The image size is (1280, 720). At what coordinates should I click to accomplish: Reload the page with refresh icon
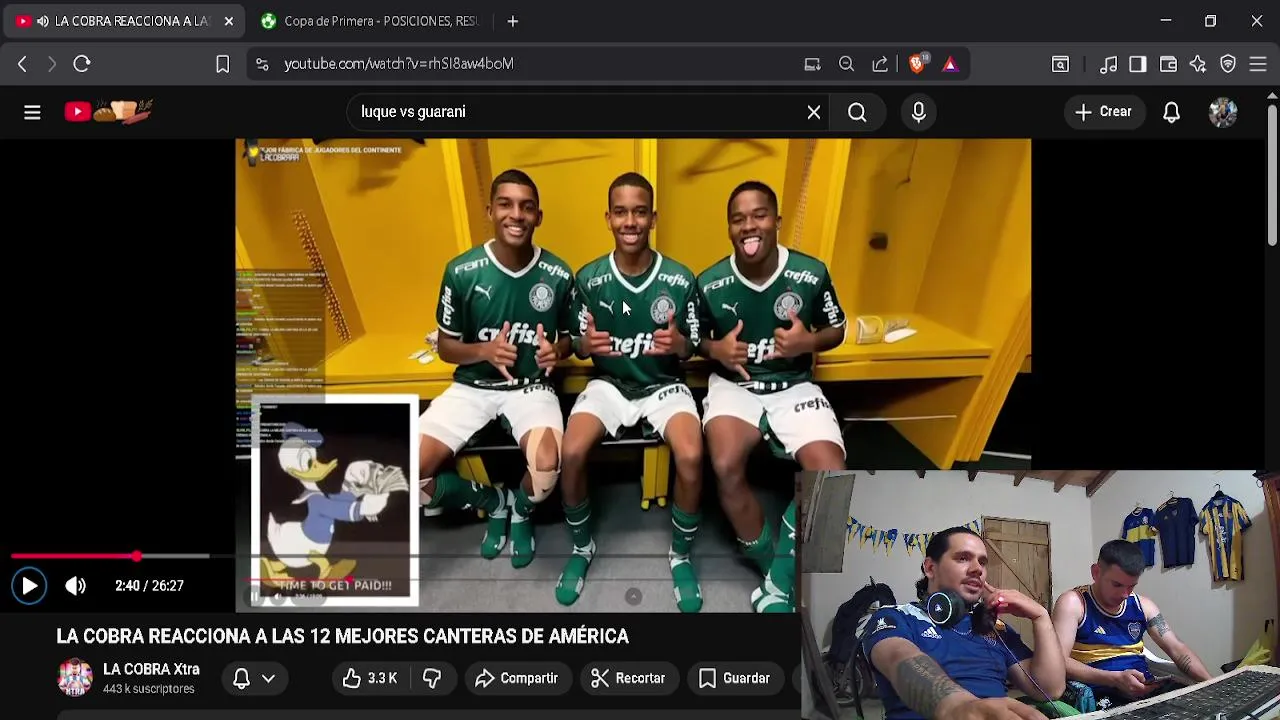coord(82,64)
